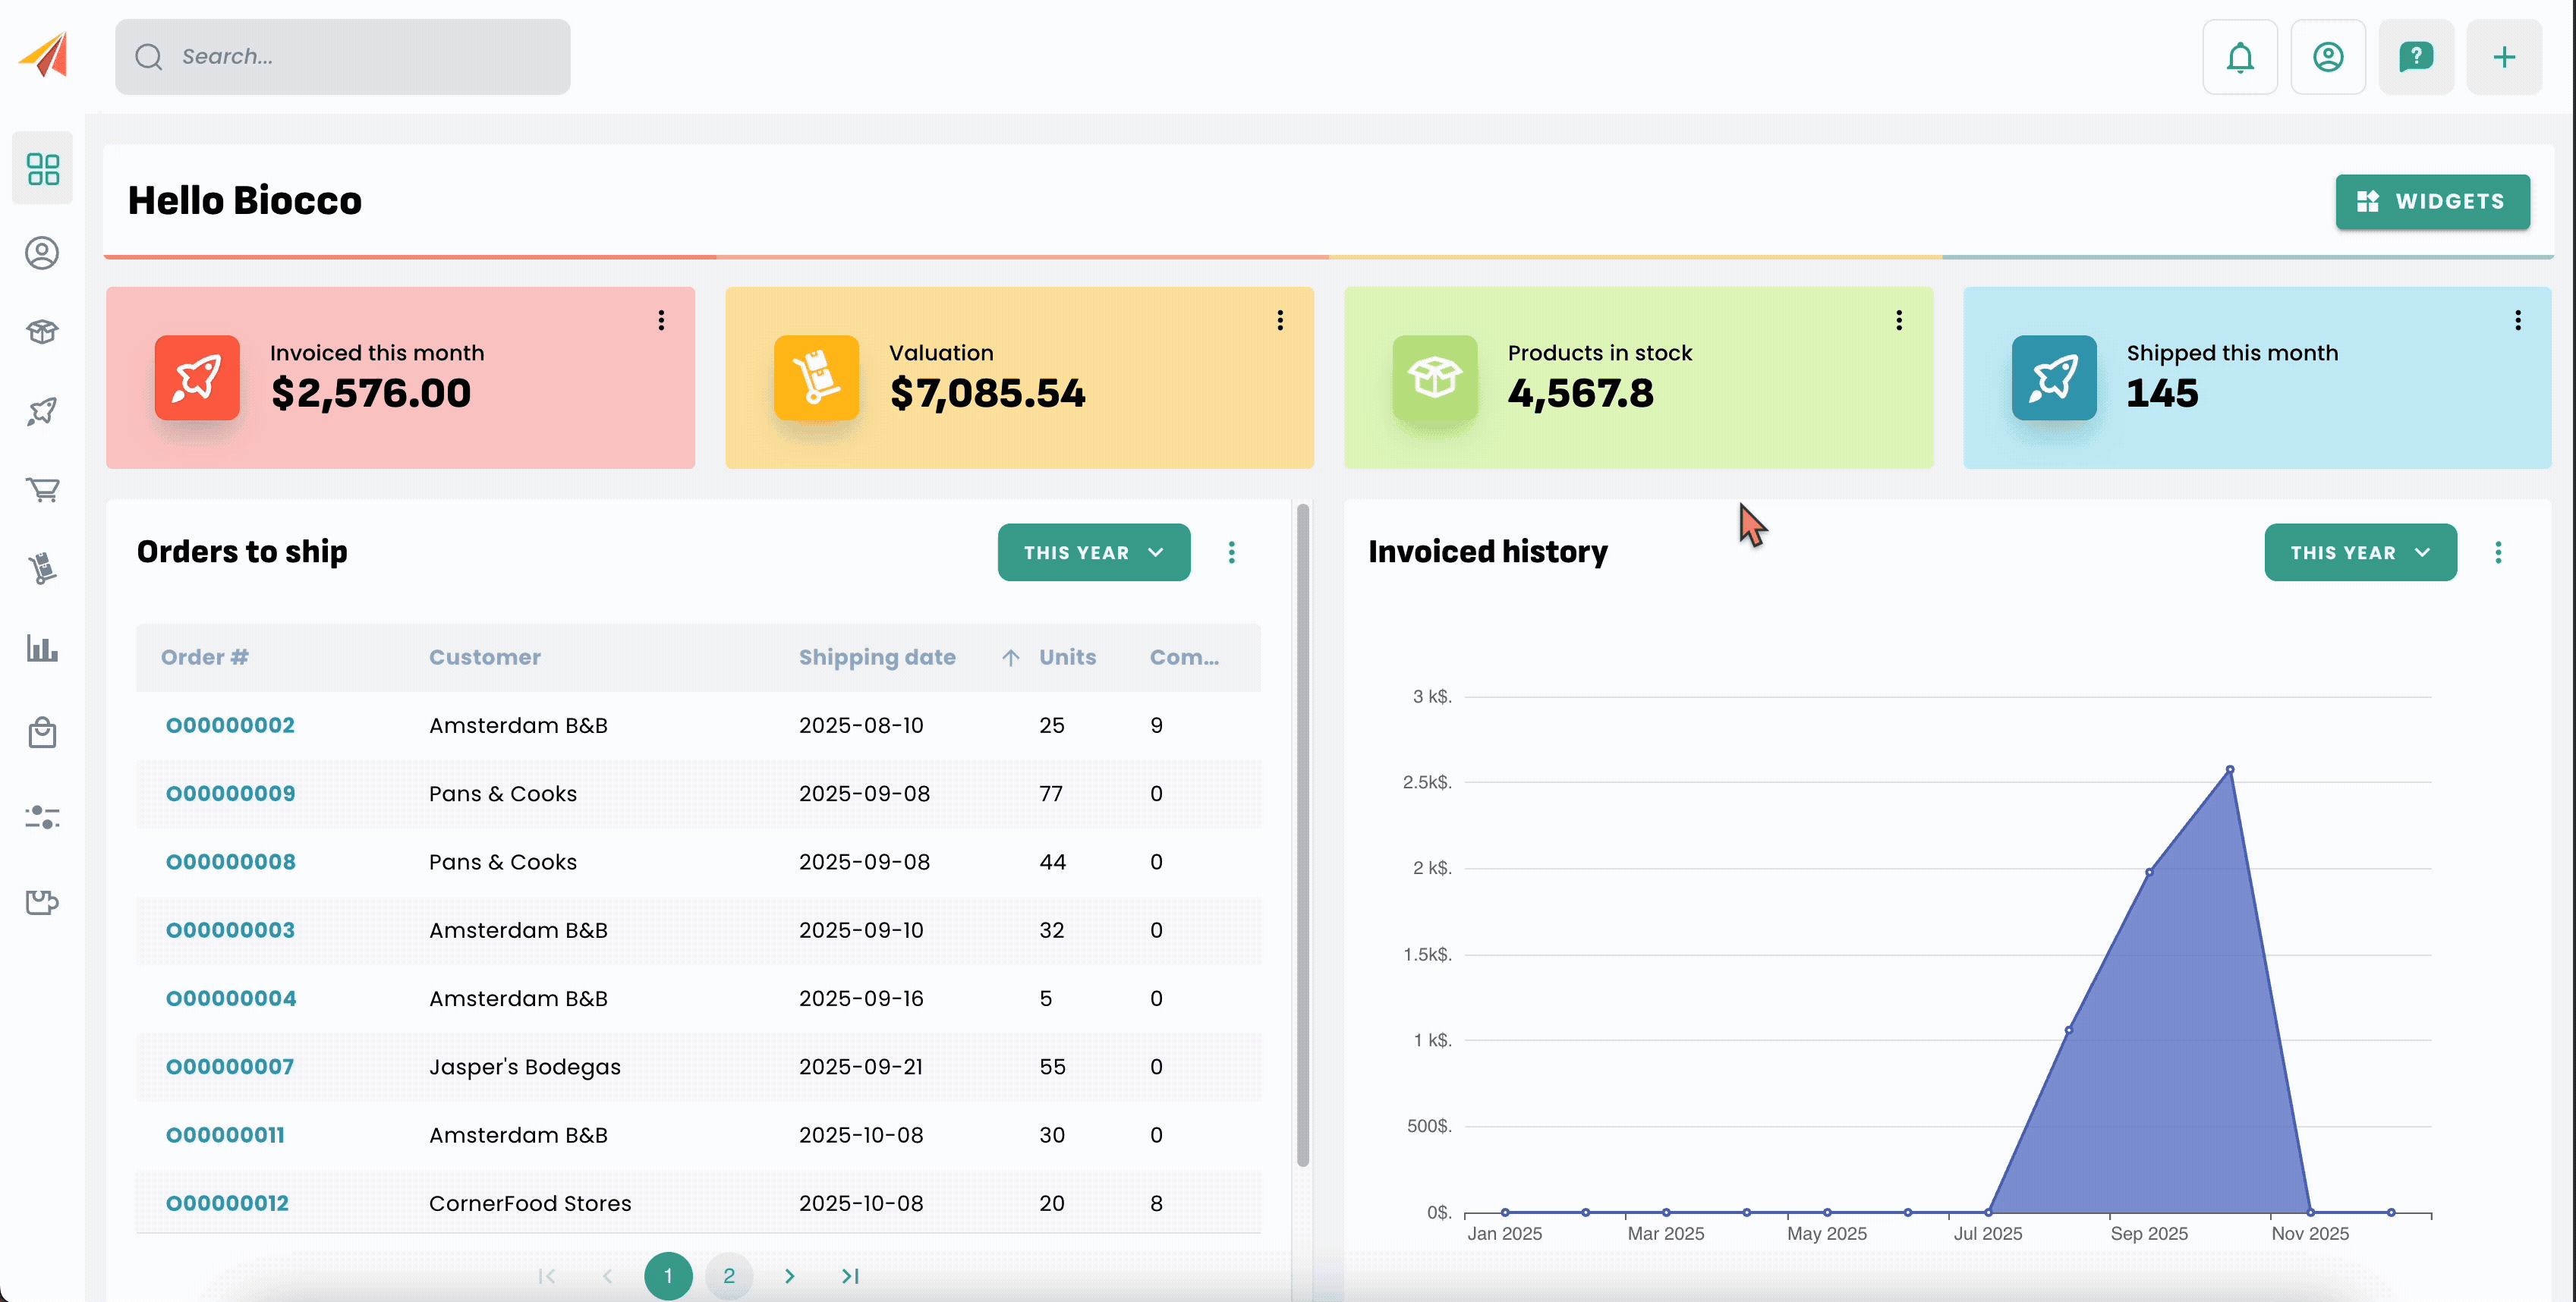Open the shopping bag sidebar icon
2576x1302 pixels.
tap(42, 733)
